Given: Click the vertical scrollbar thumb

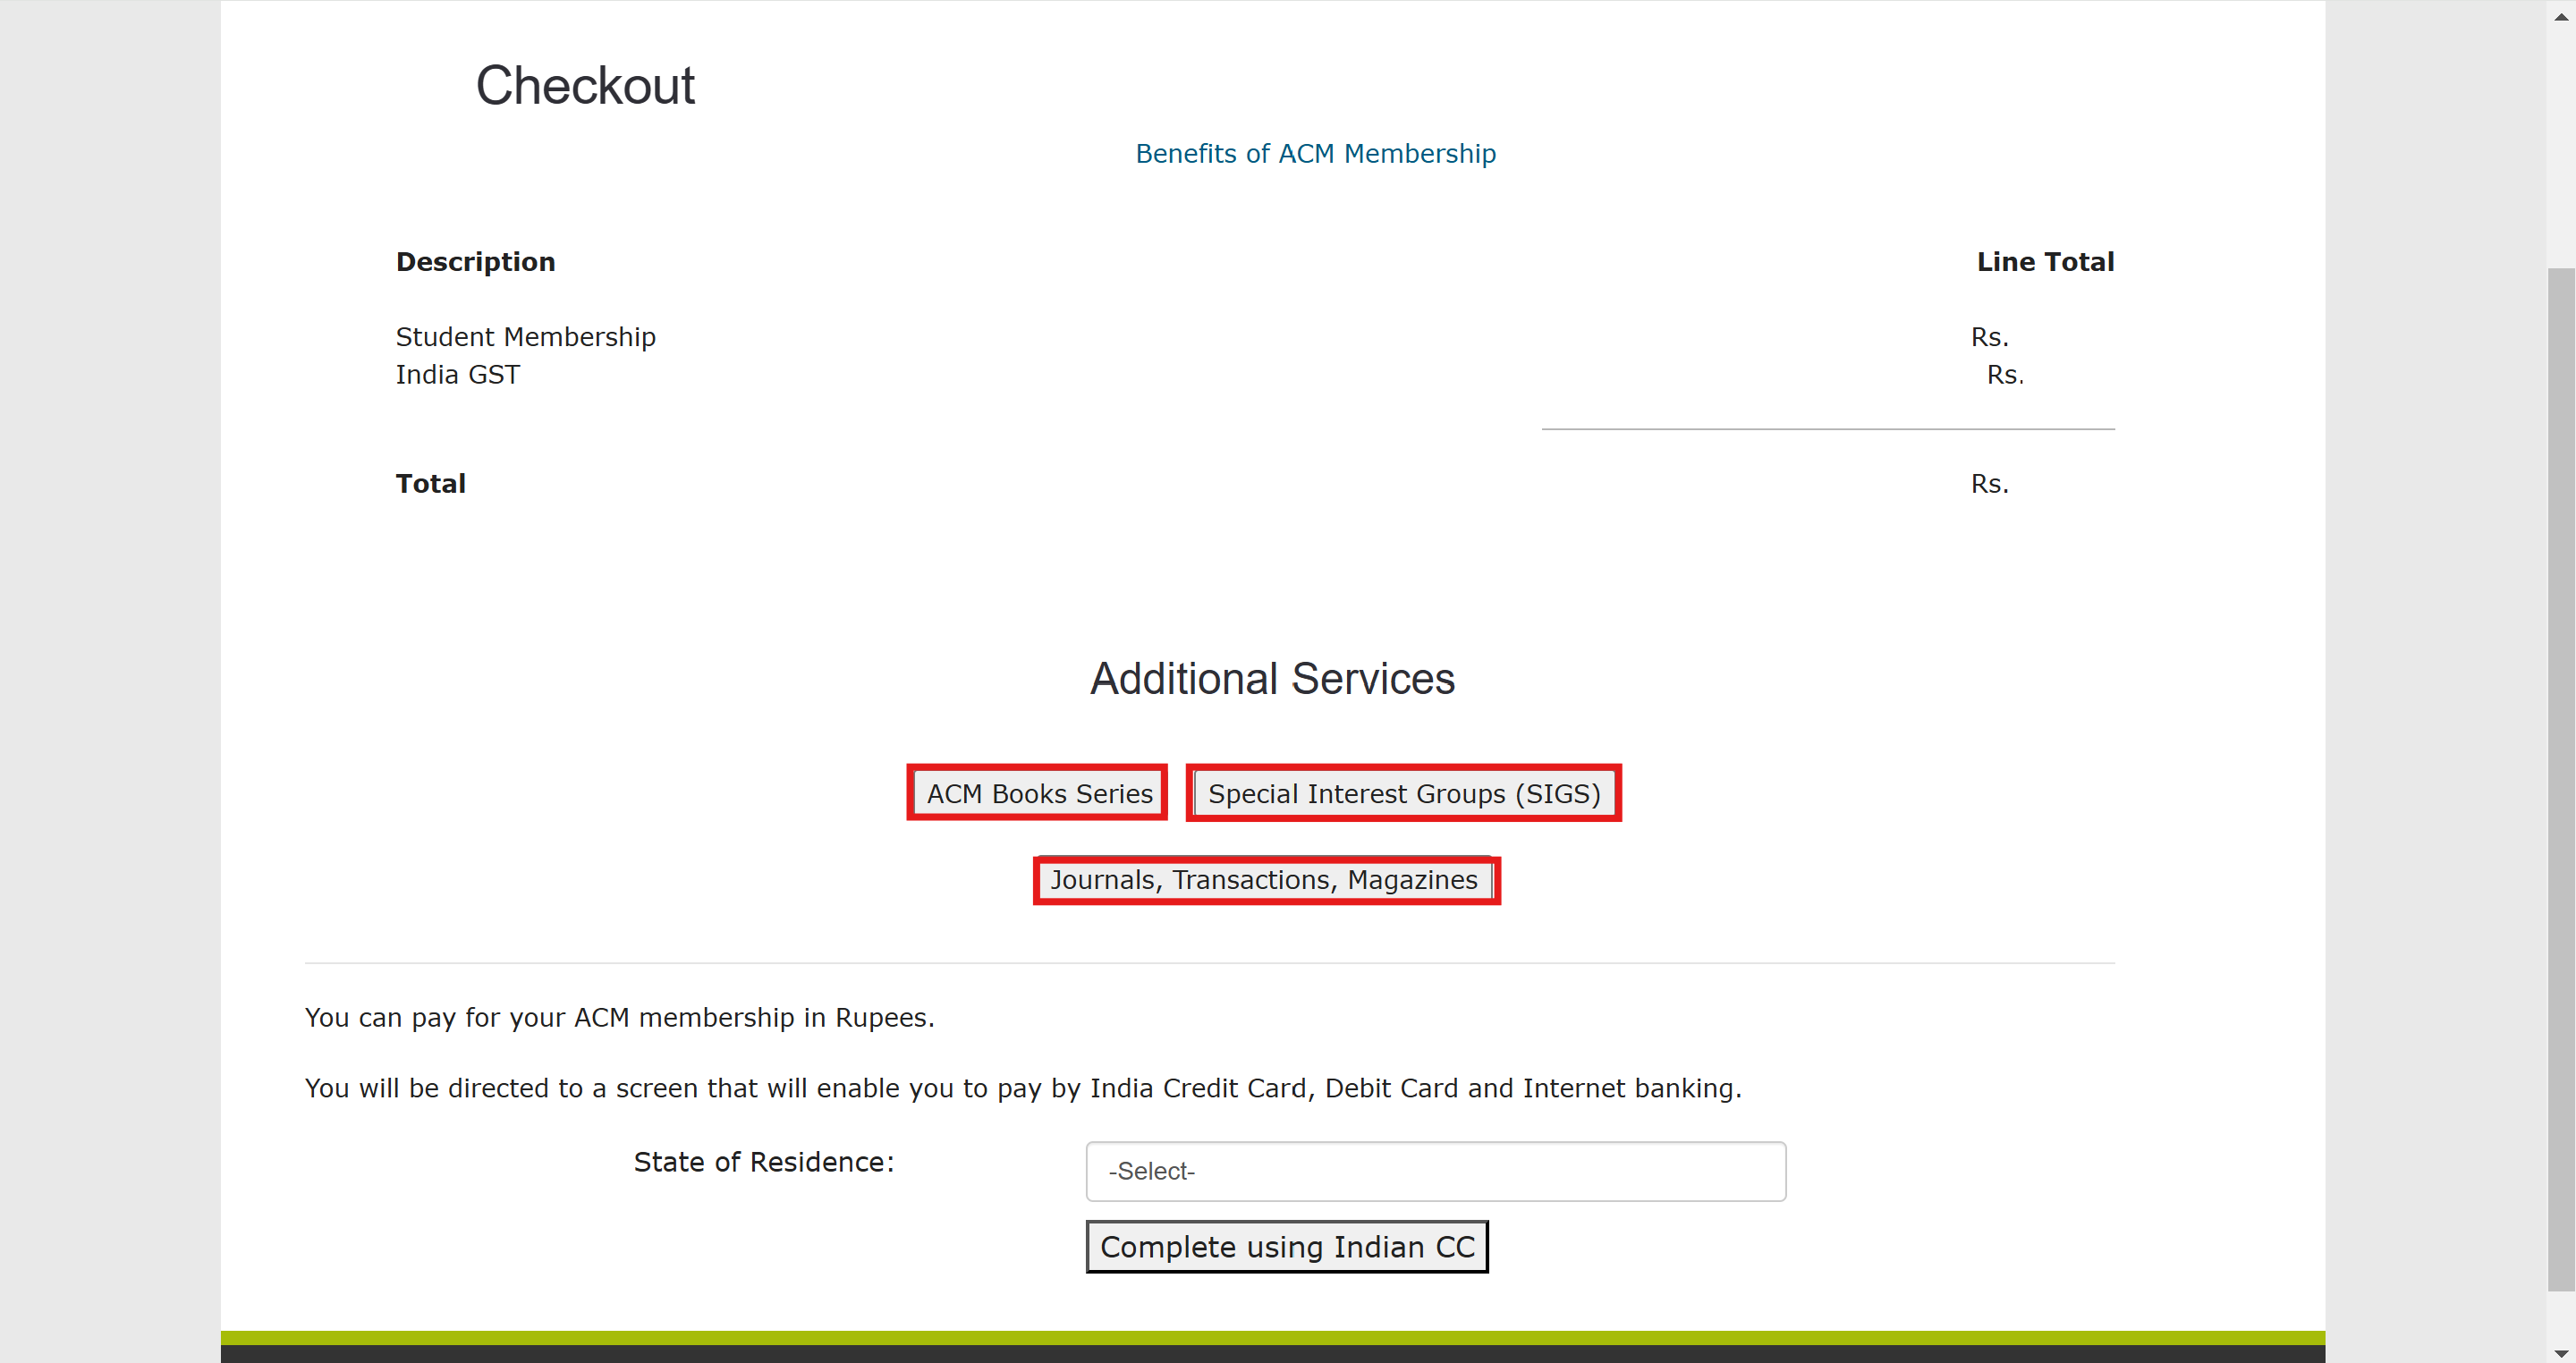Looking at the screenshot, I should [x=2561, y=779].
